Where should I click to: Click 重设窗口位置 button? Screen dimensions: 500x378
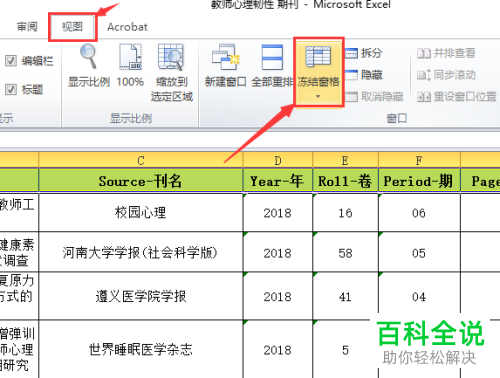point(457,97)
